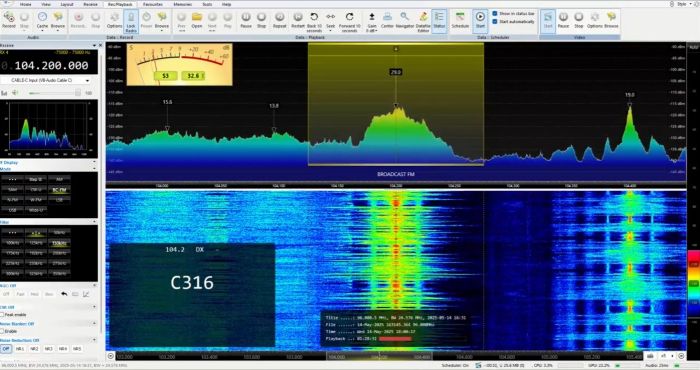Uncheck Start automatically checkbox
Screen dimensions: 700x370
pyautogui.click(x=495, y=21)
